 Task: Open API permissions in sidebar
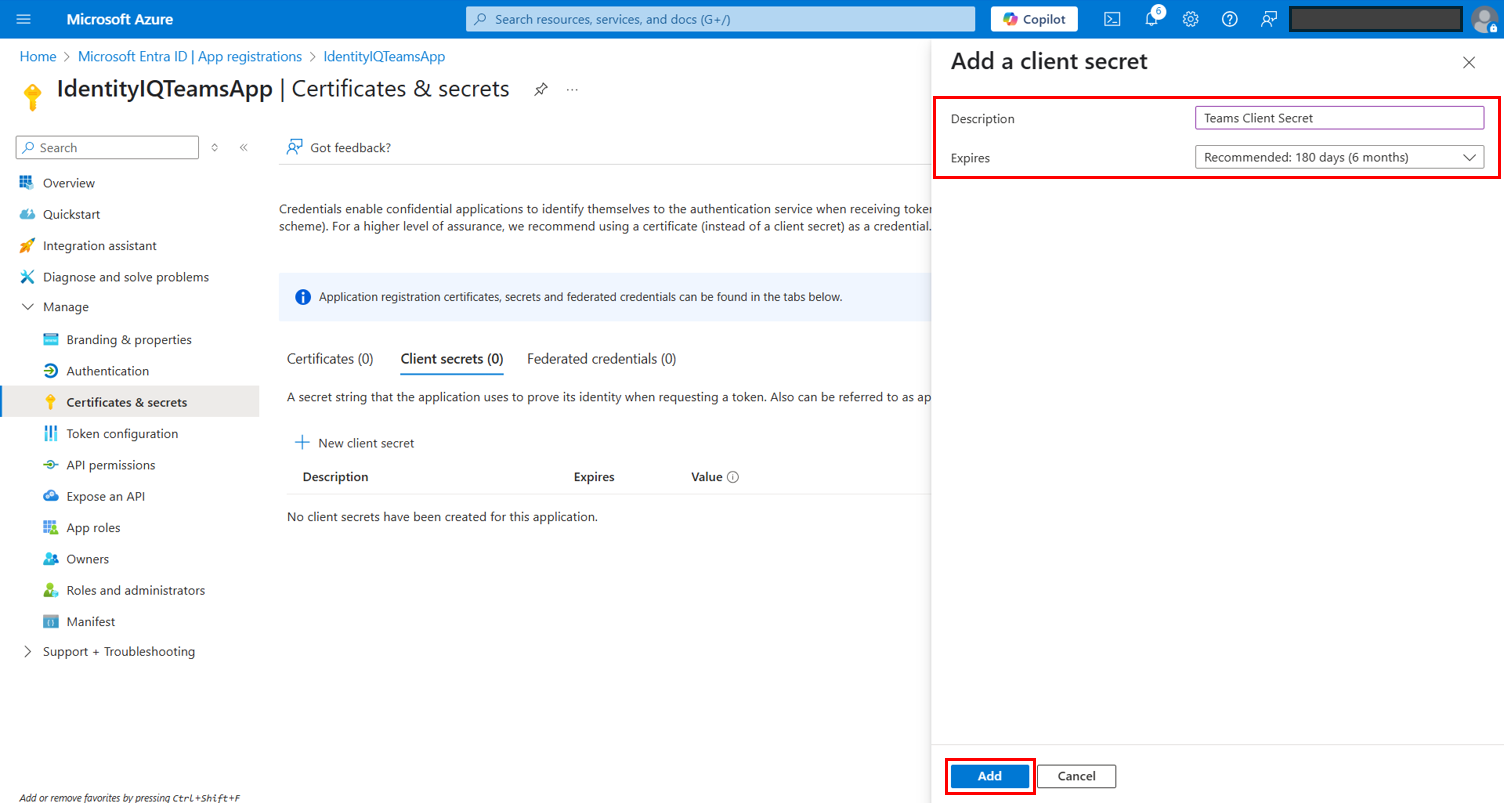pyautogui.click(x=110, y=465)
